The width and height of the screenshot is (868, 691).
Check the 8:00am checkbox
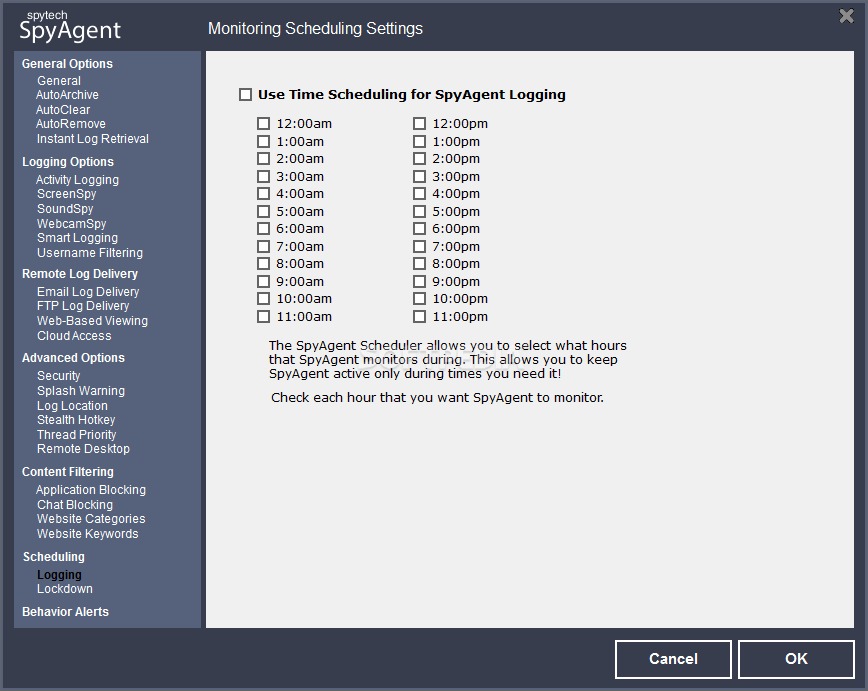pos(264,264)
